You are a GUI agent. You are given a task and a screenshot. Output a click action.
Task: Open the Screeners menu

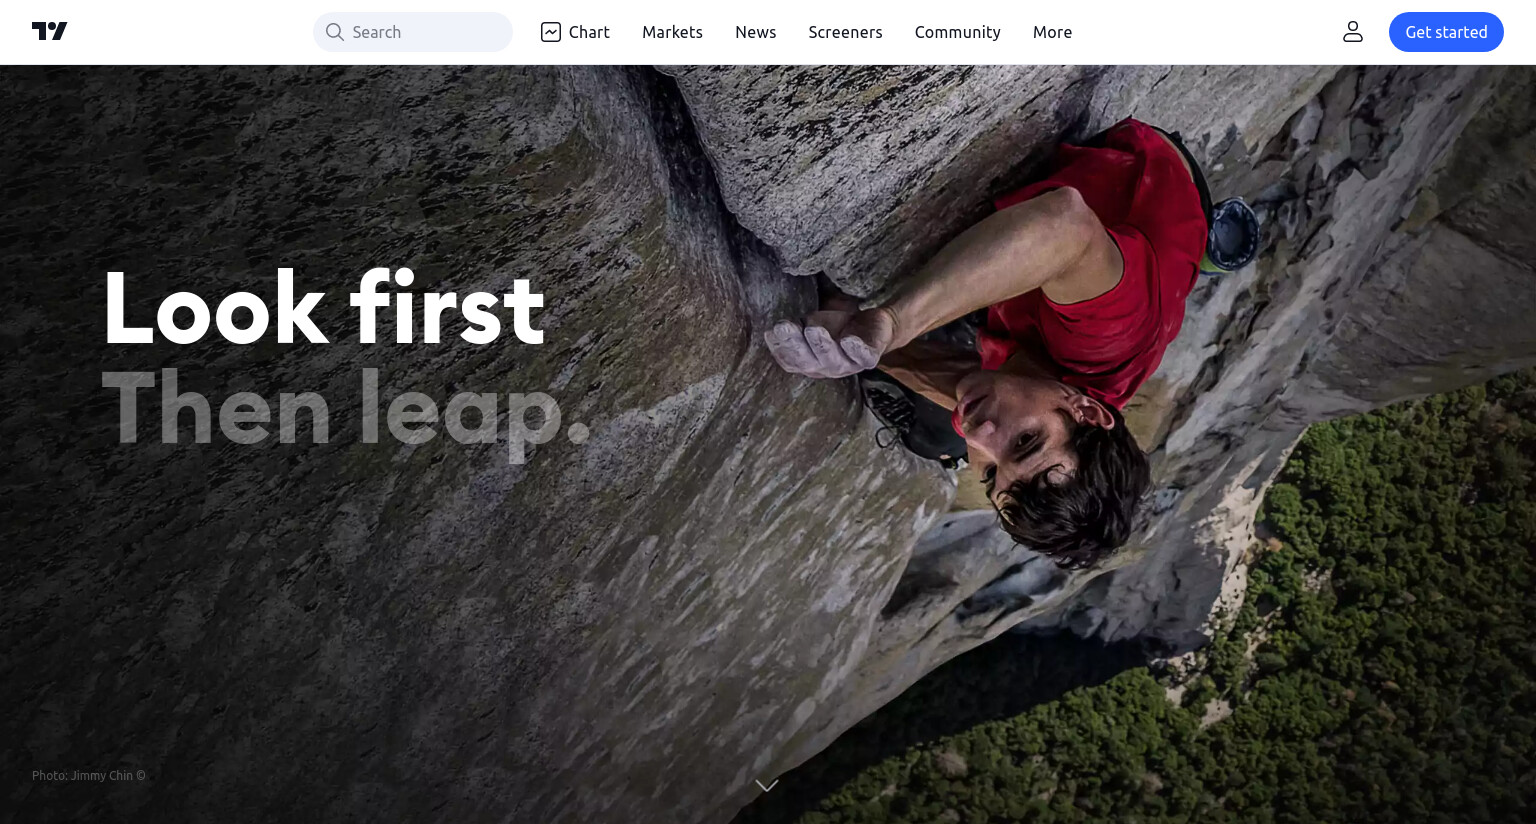845,32
